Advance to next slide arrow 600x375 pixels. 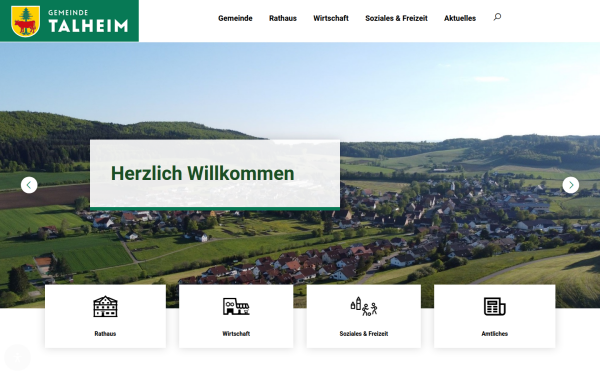pos(571,185)
